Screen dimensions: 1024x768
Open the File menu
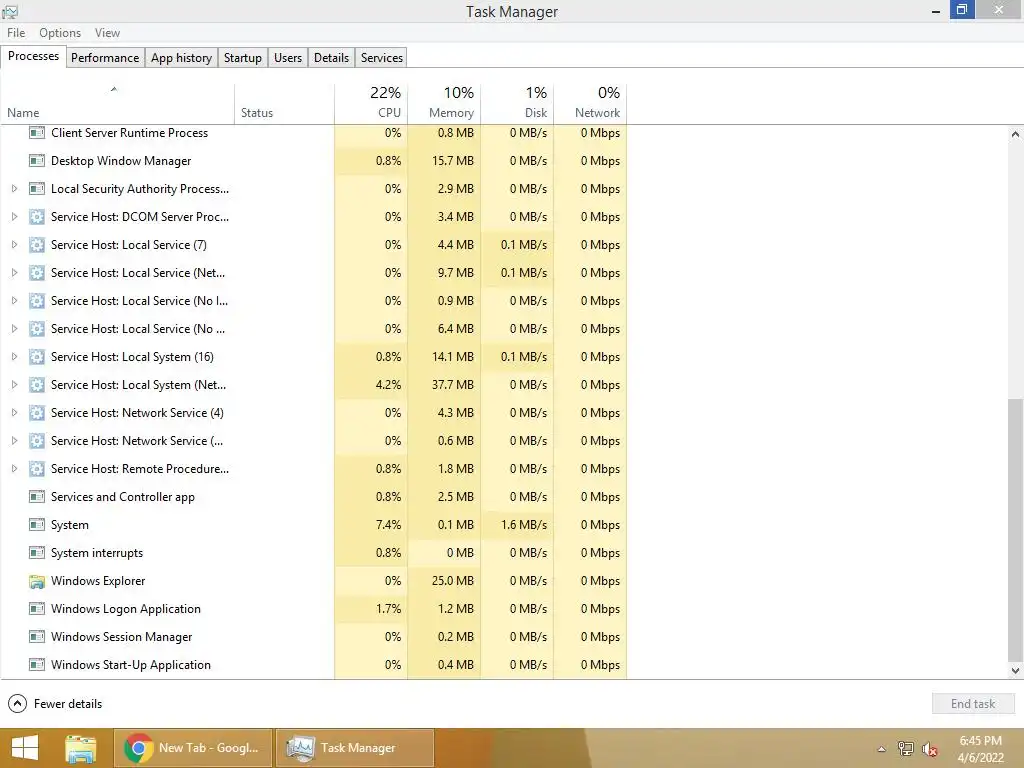coord(16,33)
